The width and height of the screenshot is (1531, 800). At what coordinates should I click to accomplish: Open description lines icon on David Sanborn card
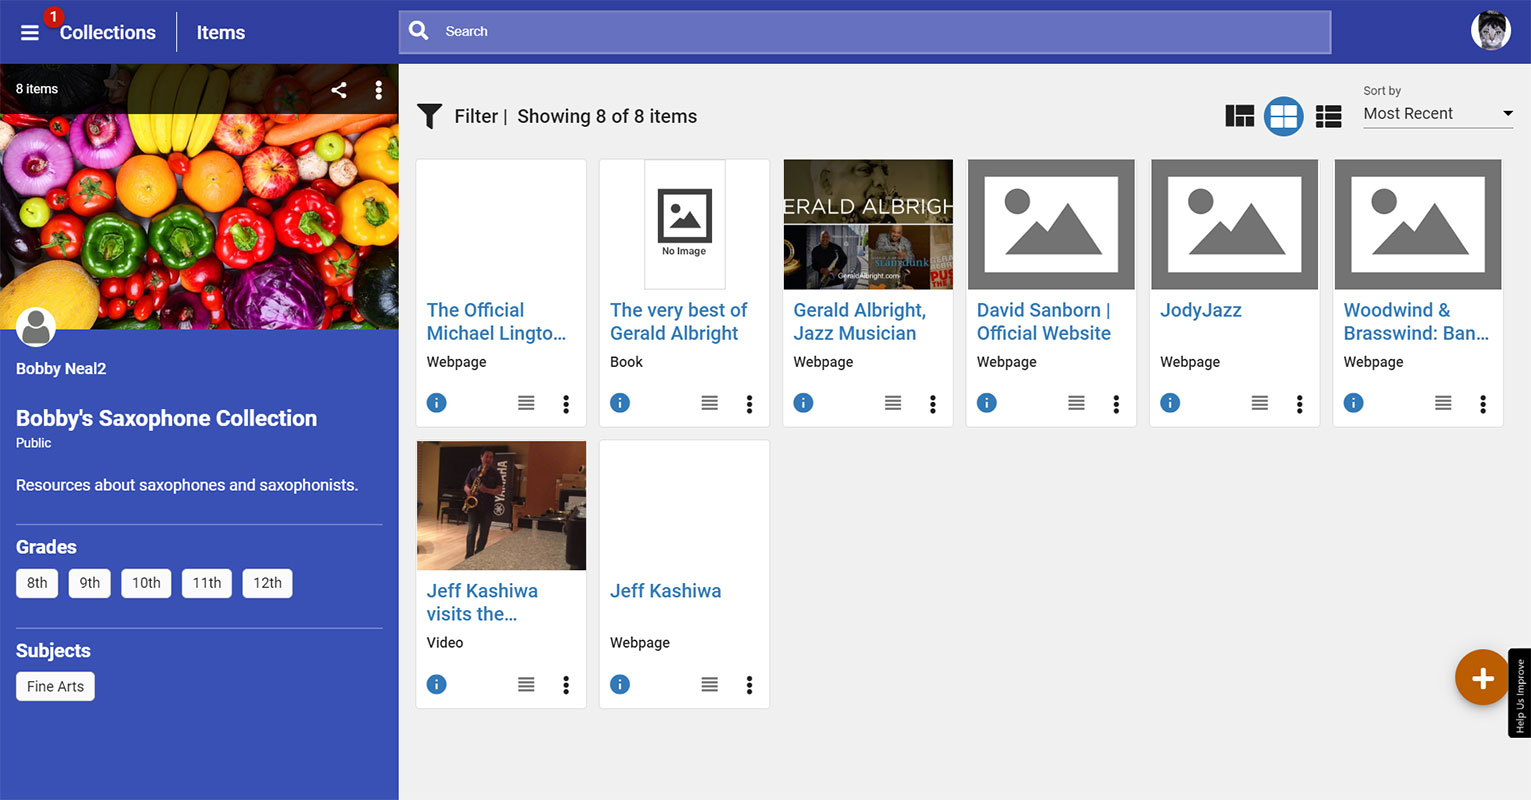click(x=1076, y=403)
